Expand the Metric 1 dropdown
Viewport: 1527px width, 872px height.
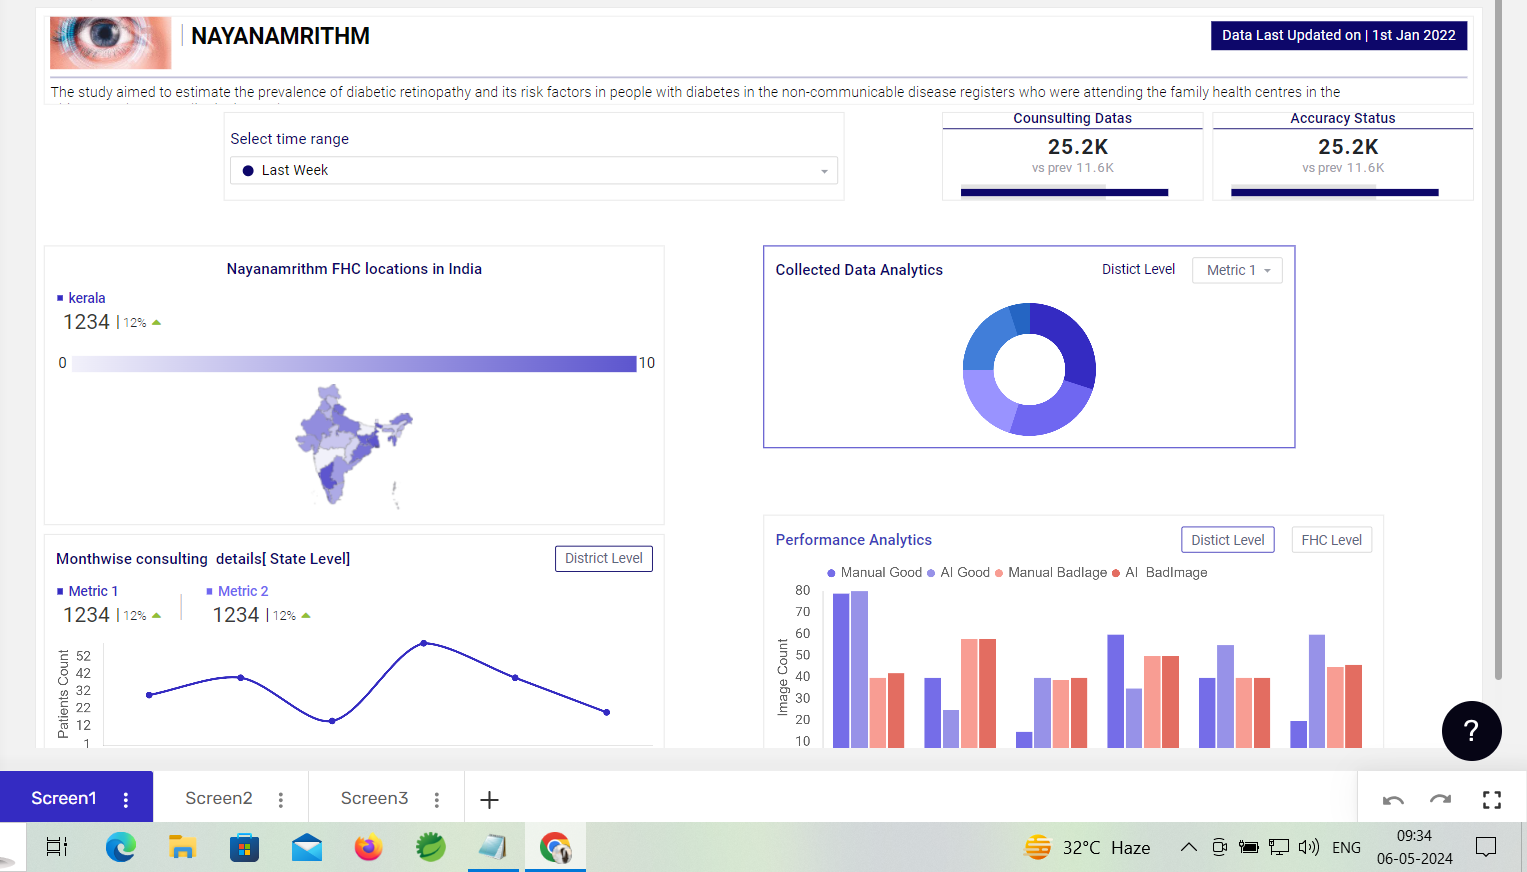[1237, 270]
